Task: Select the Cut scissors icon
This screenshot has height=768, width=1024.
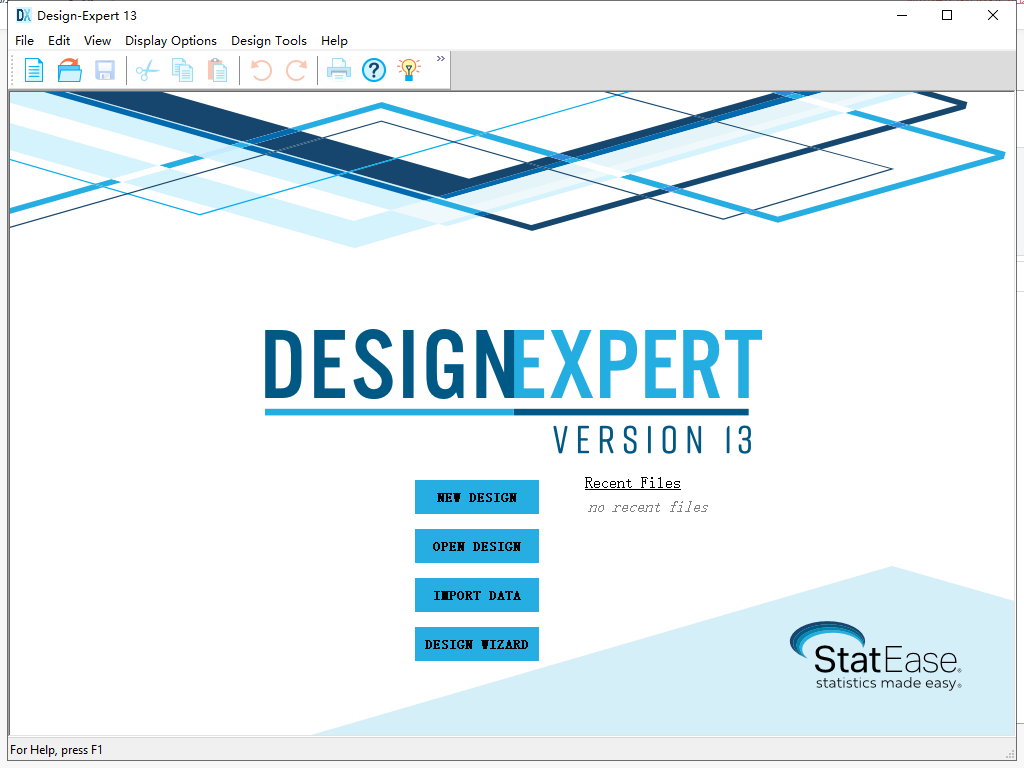Action: (x=147, y=70)
